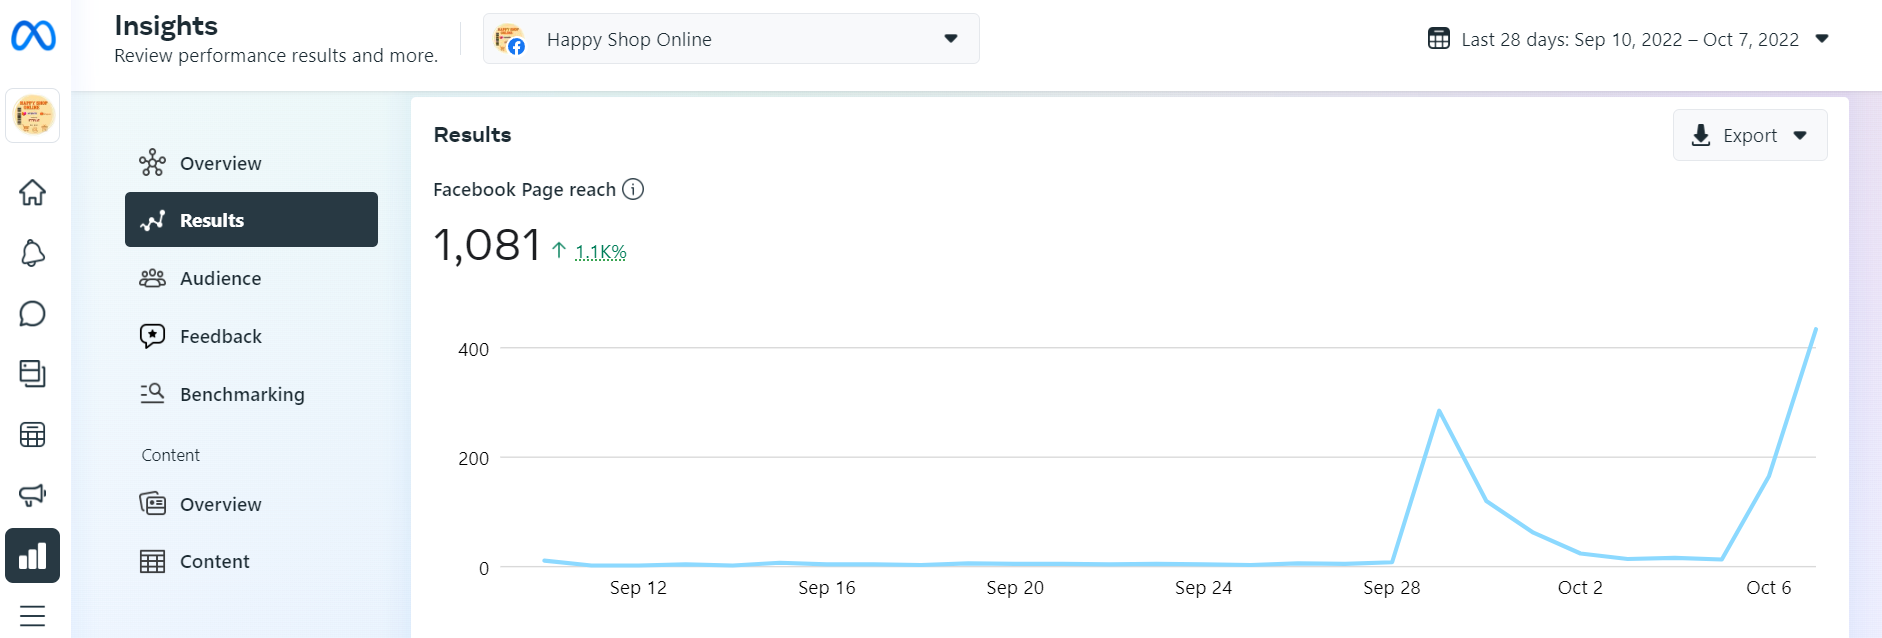Click the 1.1K% change percentage link
The height and width of the screenshot is (638, 1882).
click(600, 252)
